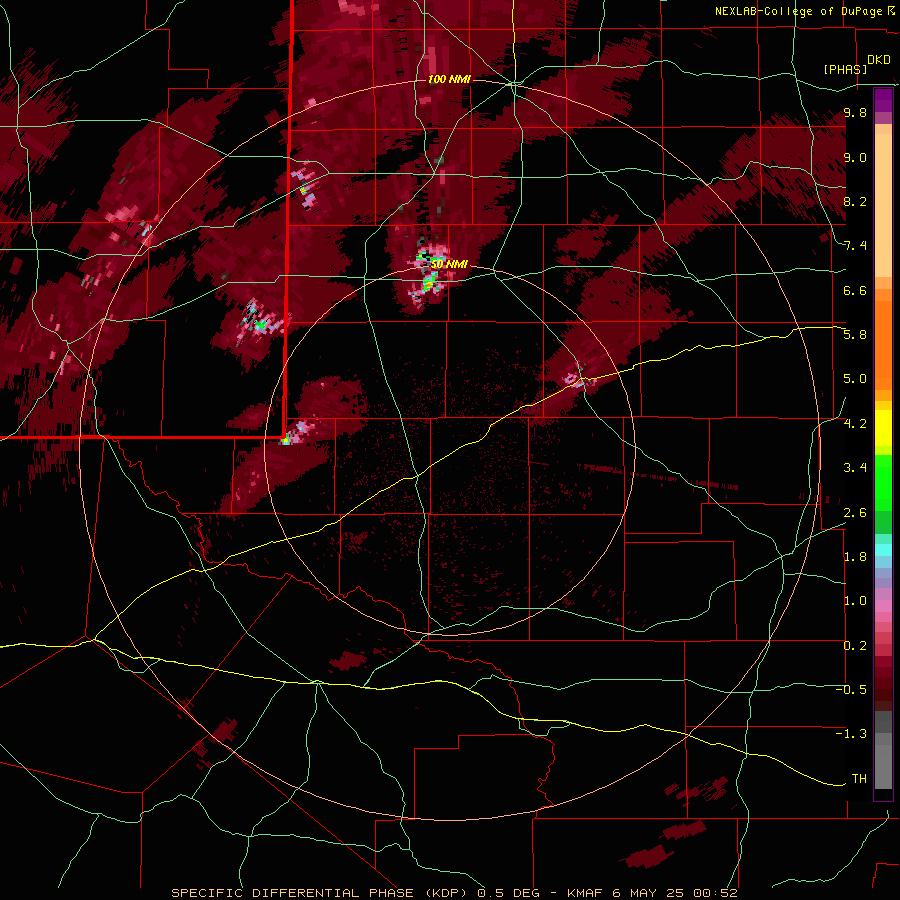The image size is (900, 900).
Task: Click the 9.0 color scale value
Action: 855,157
